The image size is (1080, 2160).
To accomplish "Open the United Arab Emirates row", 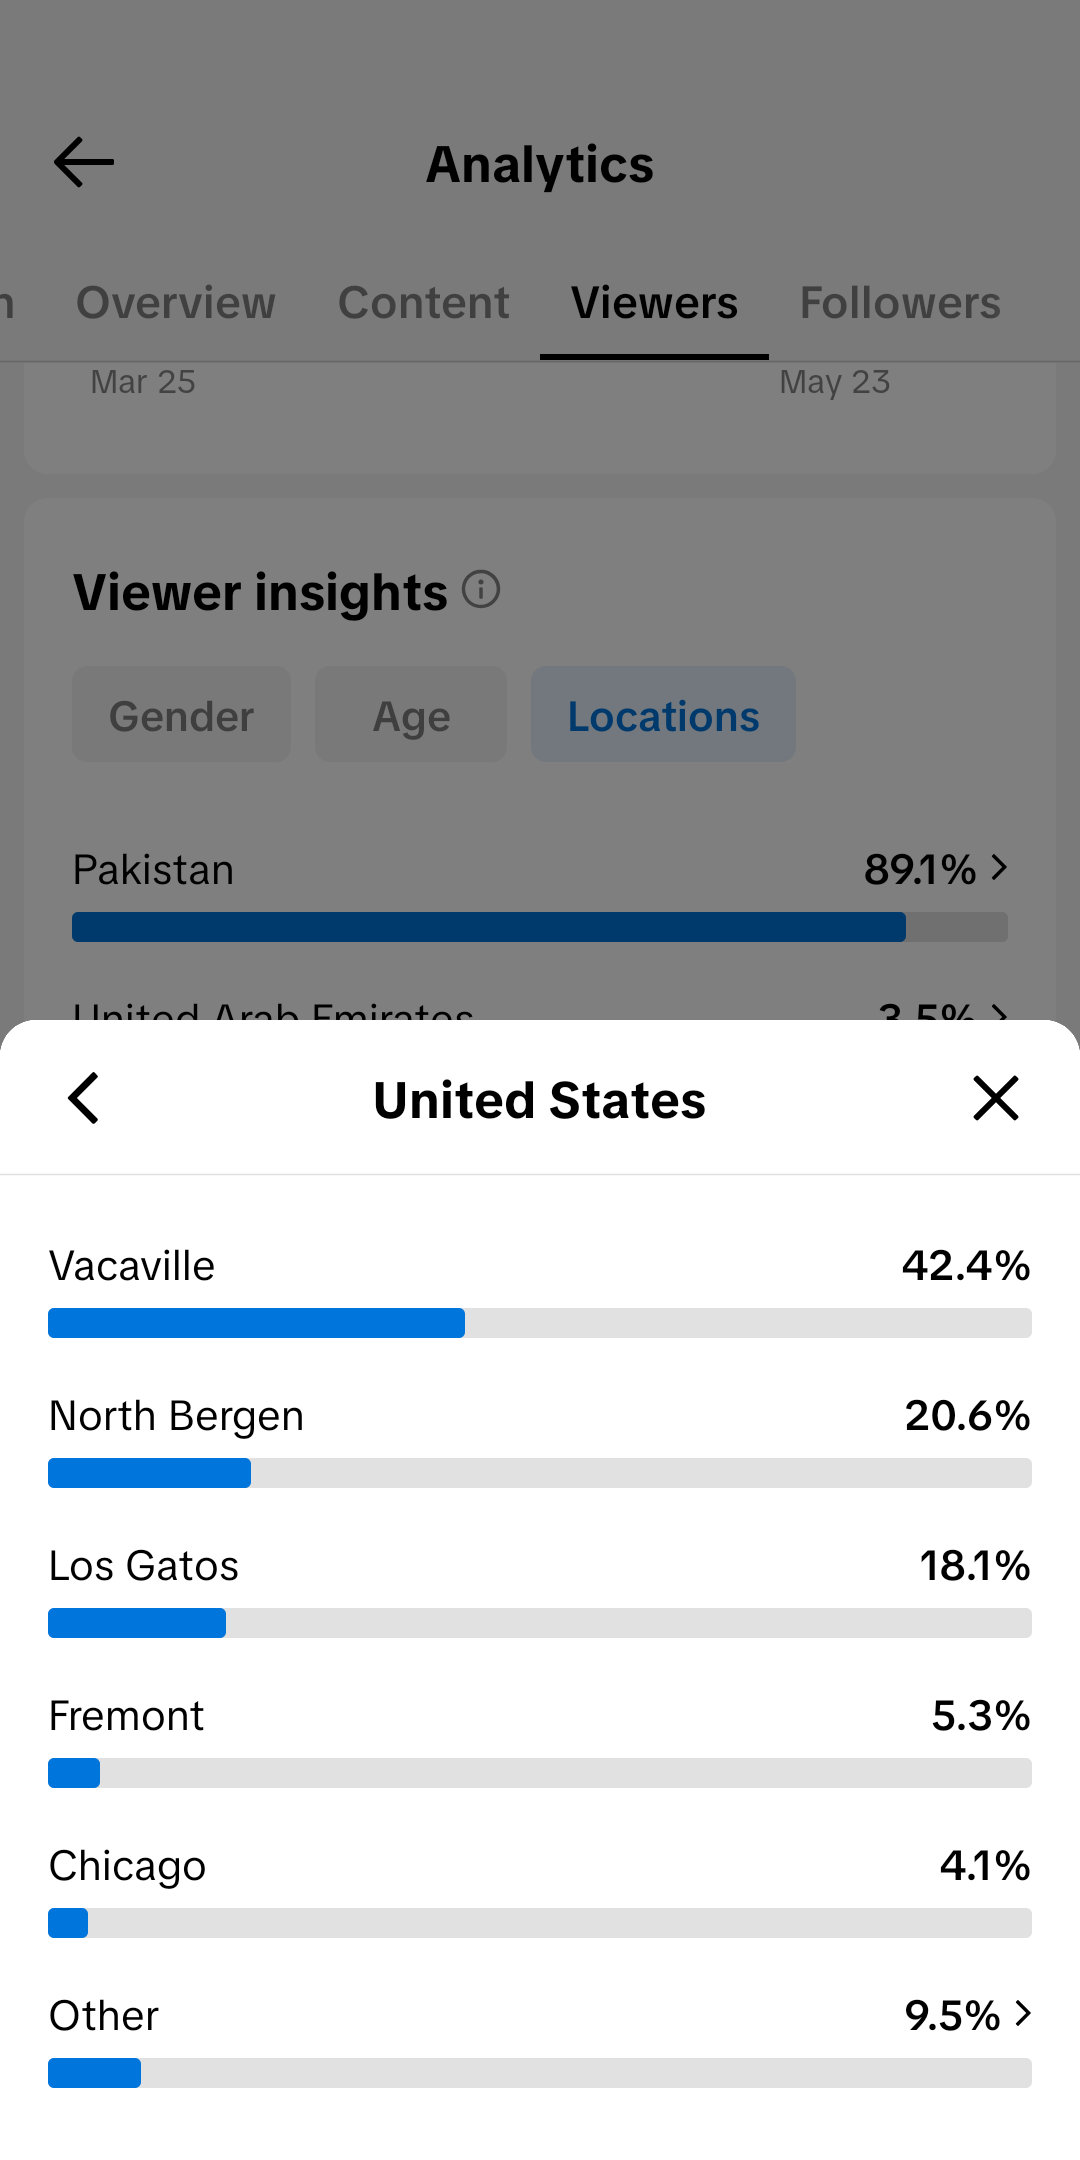I will [x=540, y=1010].
